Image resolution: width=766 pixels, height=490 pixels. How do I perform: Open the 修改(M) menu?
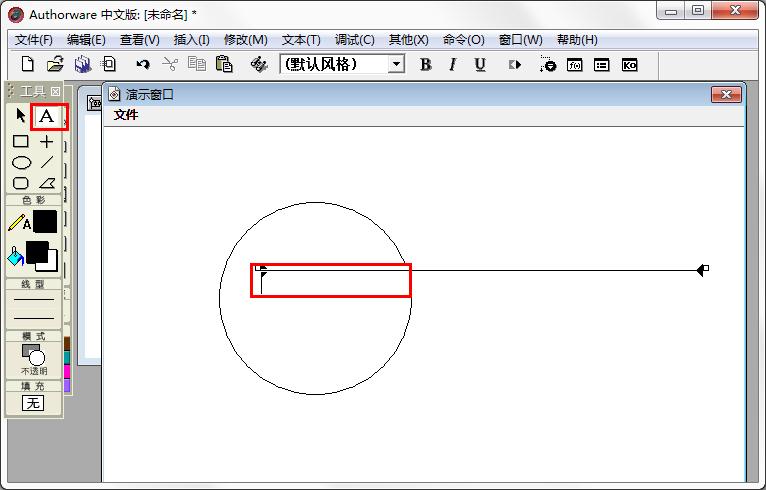[246, 40]
